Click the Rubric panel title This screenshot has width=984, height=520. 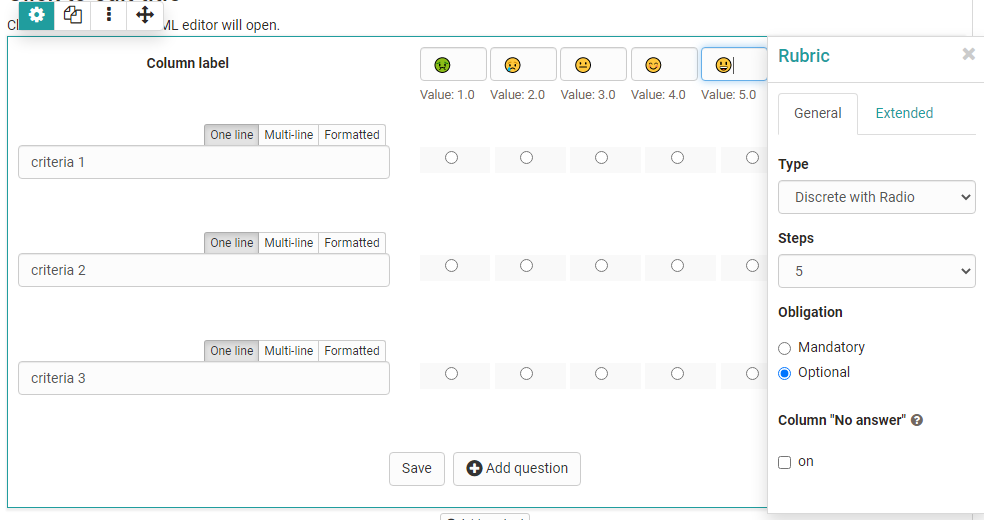(804, 56)
